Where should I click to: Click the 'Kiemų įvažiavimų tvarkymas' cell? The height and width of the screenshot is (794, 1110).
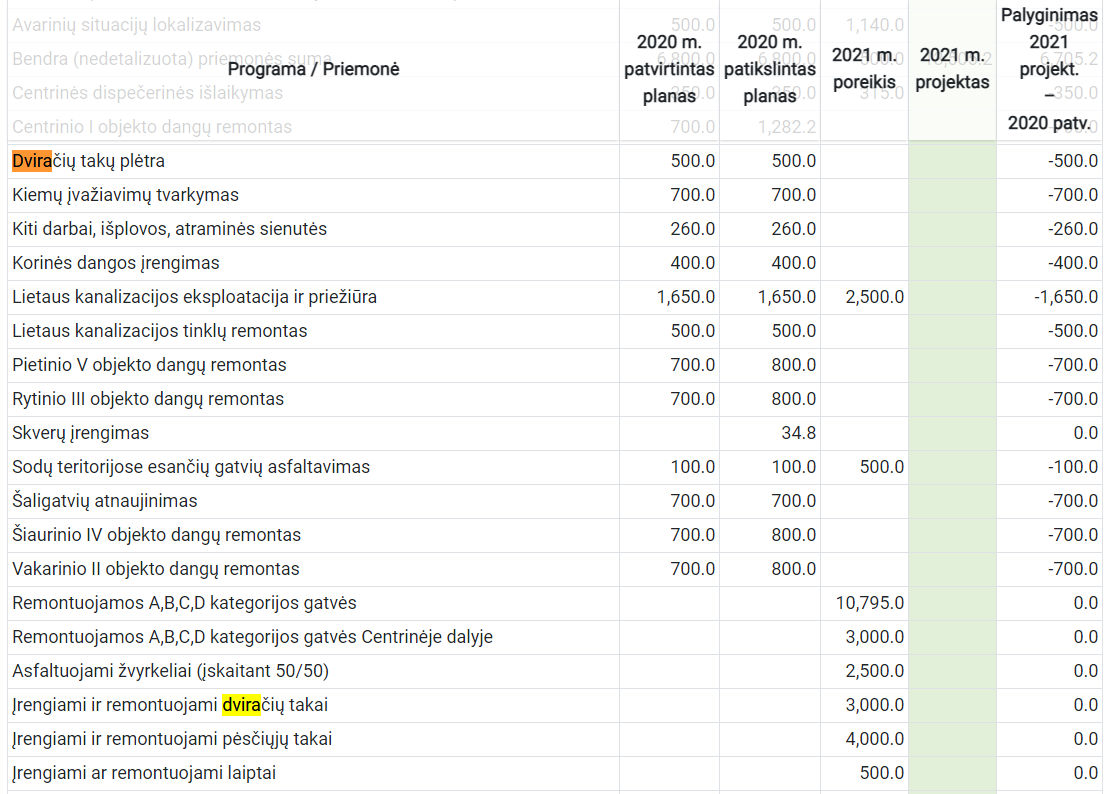point(126,195)
